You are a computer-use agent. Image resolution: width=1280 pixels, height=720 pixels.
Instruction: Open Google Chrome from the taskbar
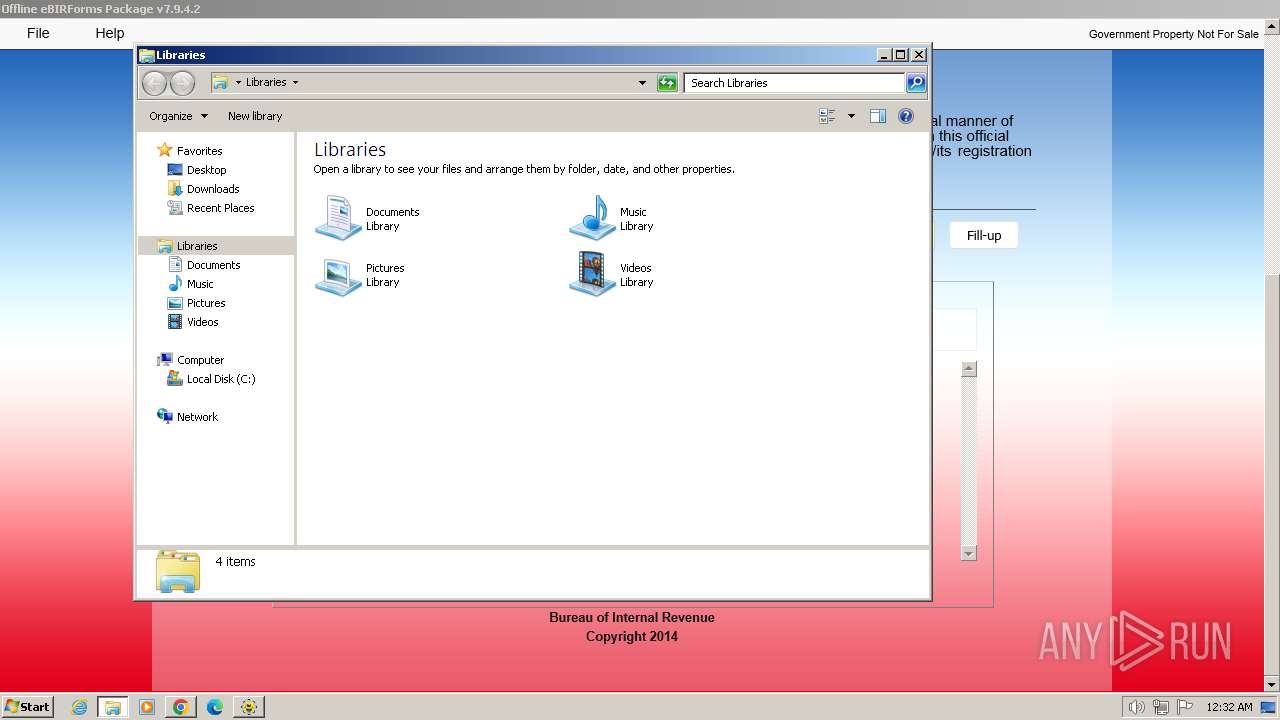(x=181, y=707)
